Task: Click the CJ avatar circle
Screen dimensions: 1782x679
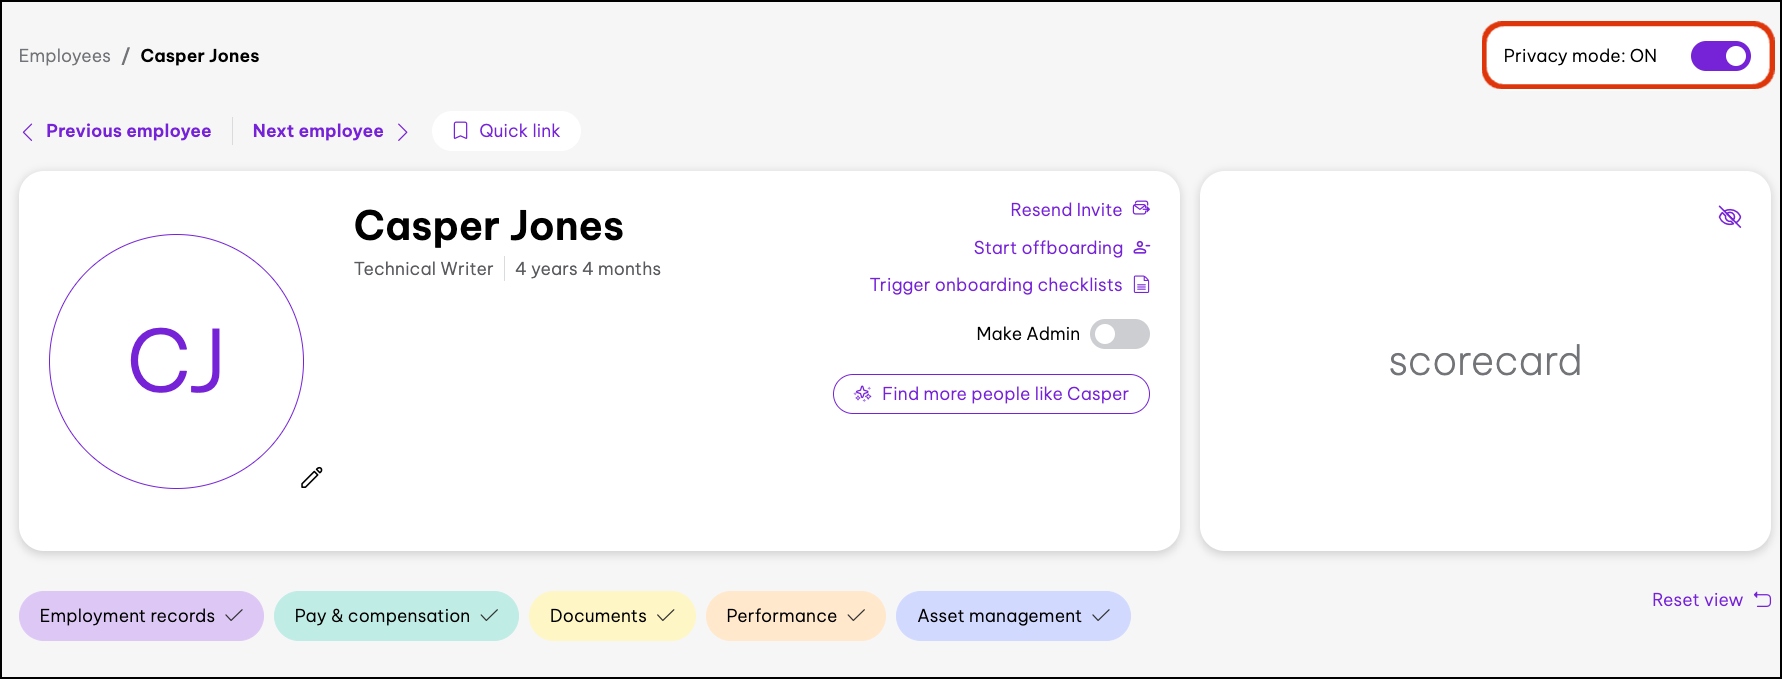Action: click(176, 361)
